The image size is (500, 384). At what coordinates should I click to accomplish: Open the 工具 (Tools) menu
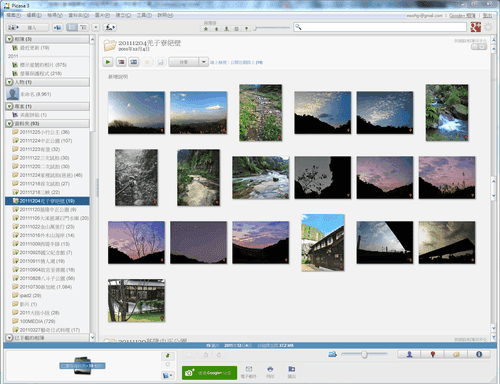[x=144, y=15]
